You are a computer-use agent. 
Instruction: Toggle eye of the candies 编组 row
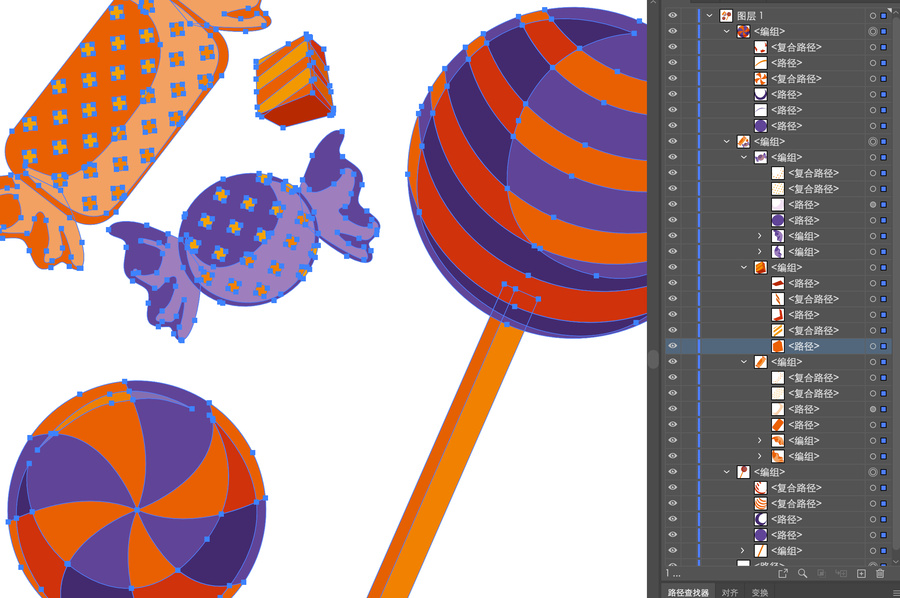[673, 141]
